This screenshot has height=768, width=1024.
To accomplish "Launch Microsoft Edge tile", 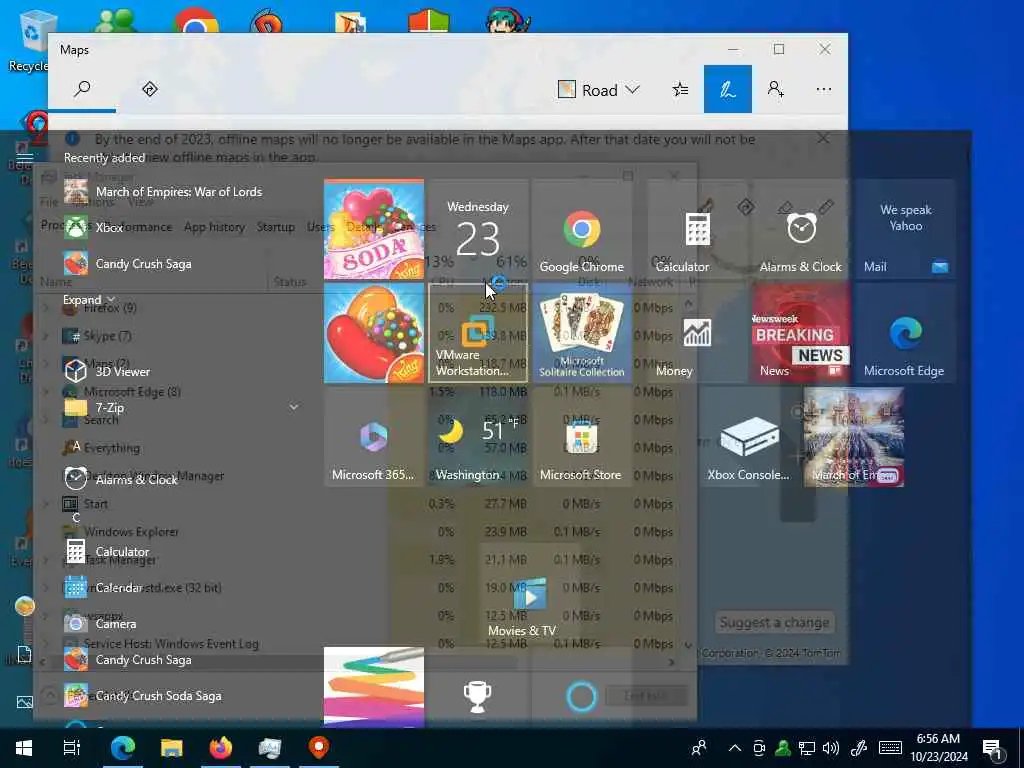I will click(x=905, y=333).
